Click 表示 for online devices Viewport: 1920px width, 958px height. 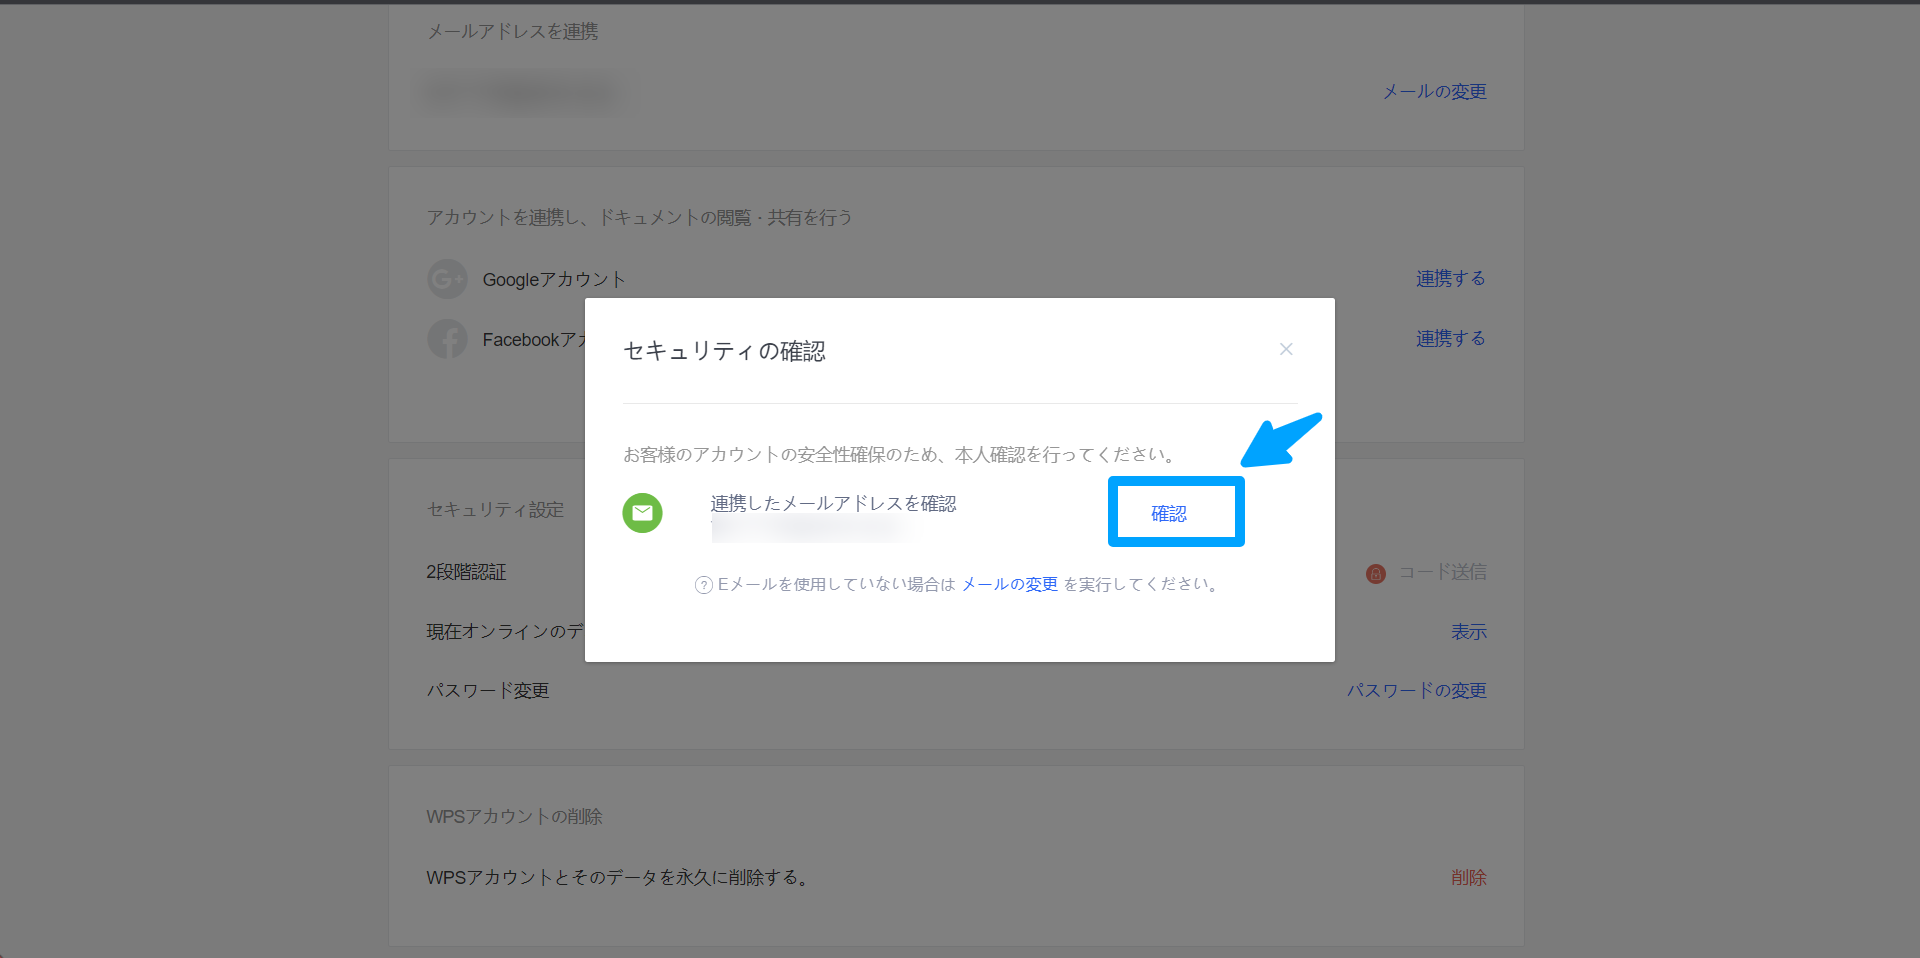(1469, 632)
